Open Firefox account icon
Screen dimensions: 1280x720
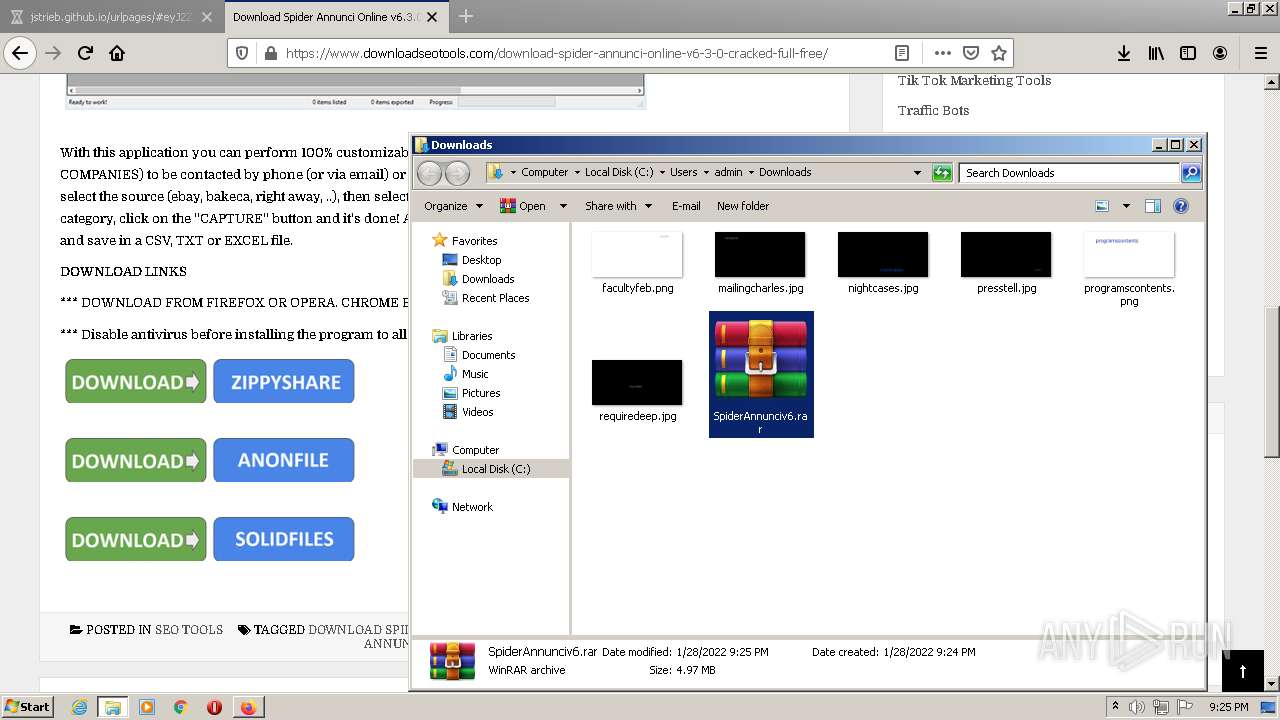pyautogui.click(x=1220, y=53)
